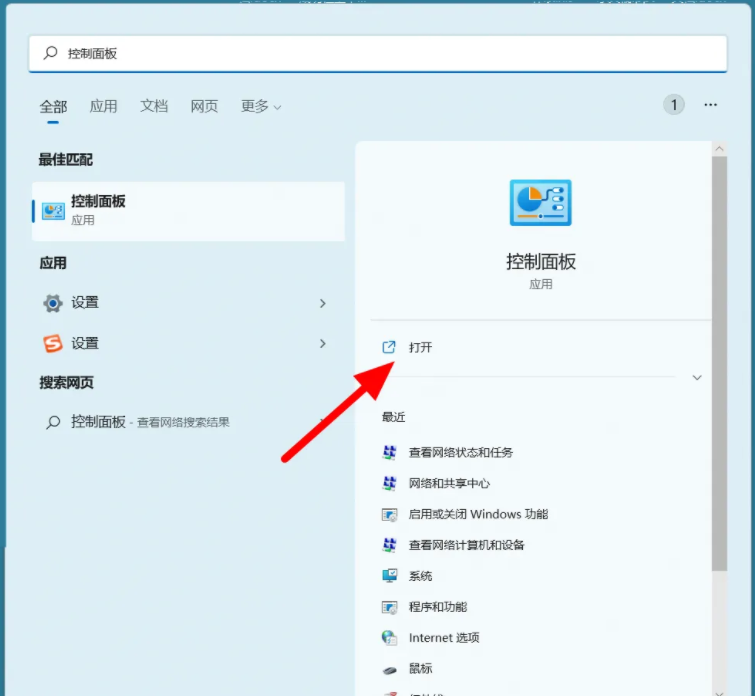The width and height of the screenshot is (755, 696).
Task: Click the Sogou S icon for 设置
Action: pos(53,343)
